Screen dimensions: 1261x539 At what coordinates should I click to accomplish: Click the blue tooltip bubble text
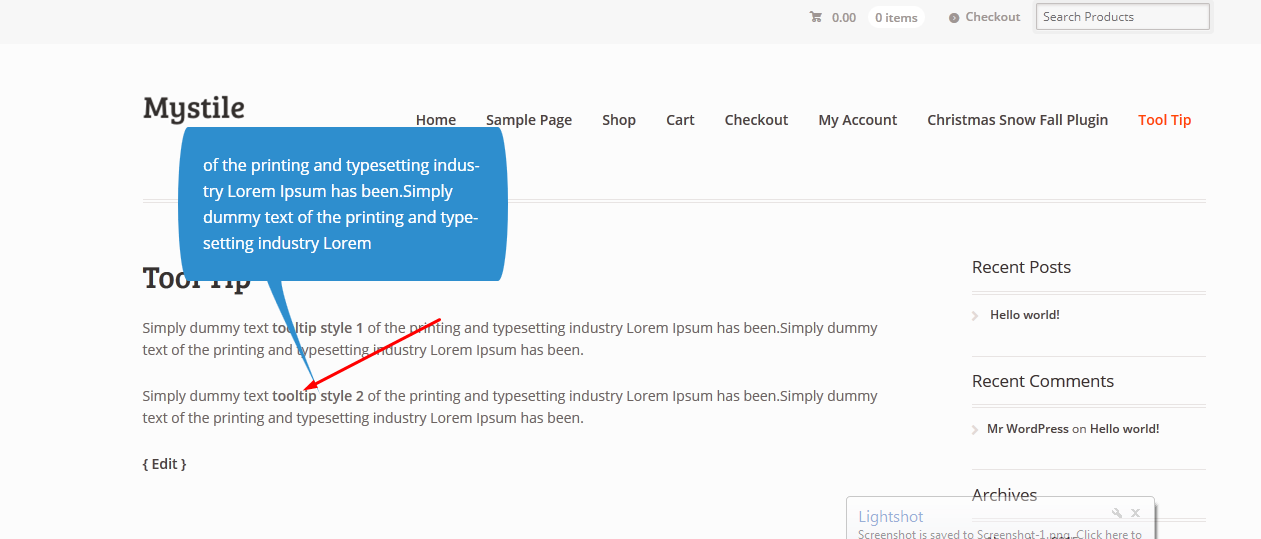pyautogui.click(x=342, y=204)
